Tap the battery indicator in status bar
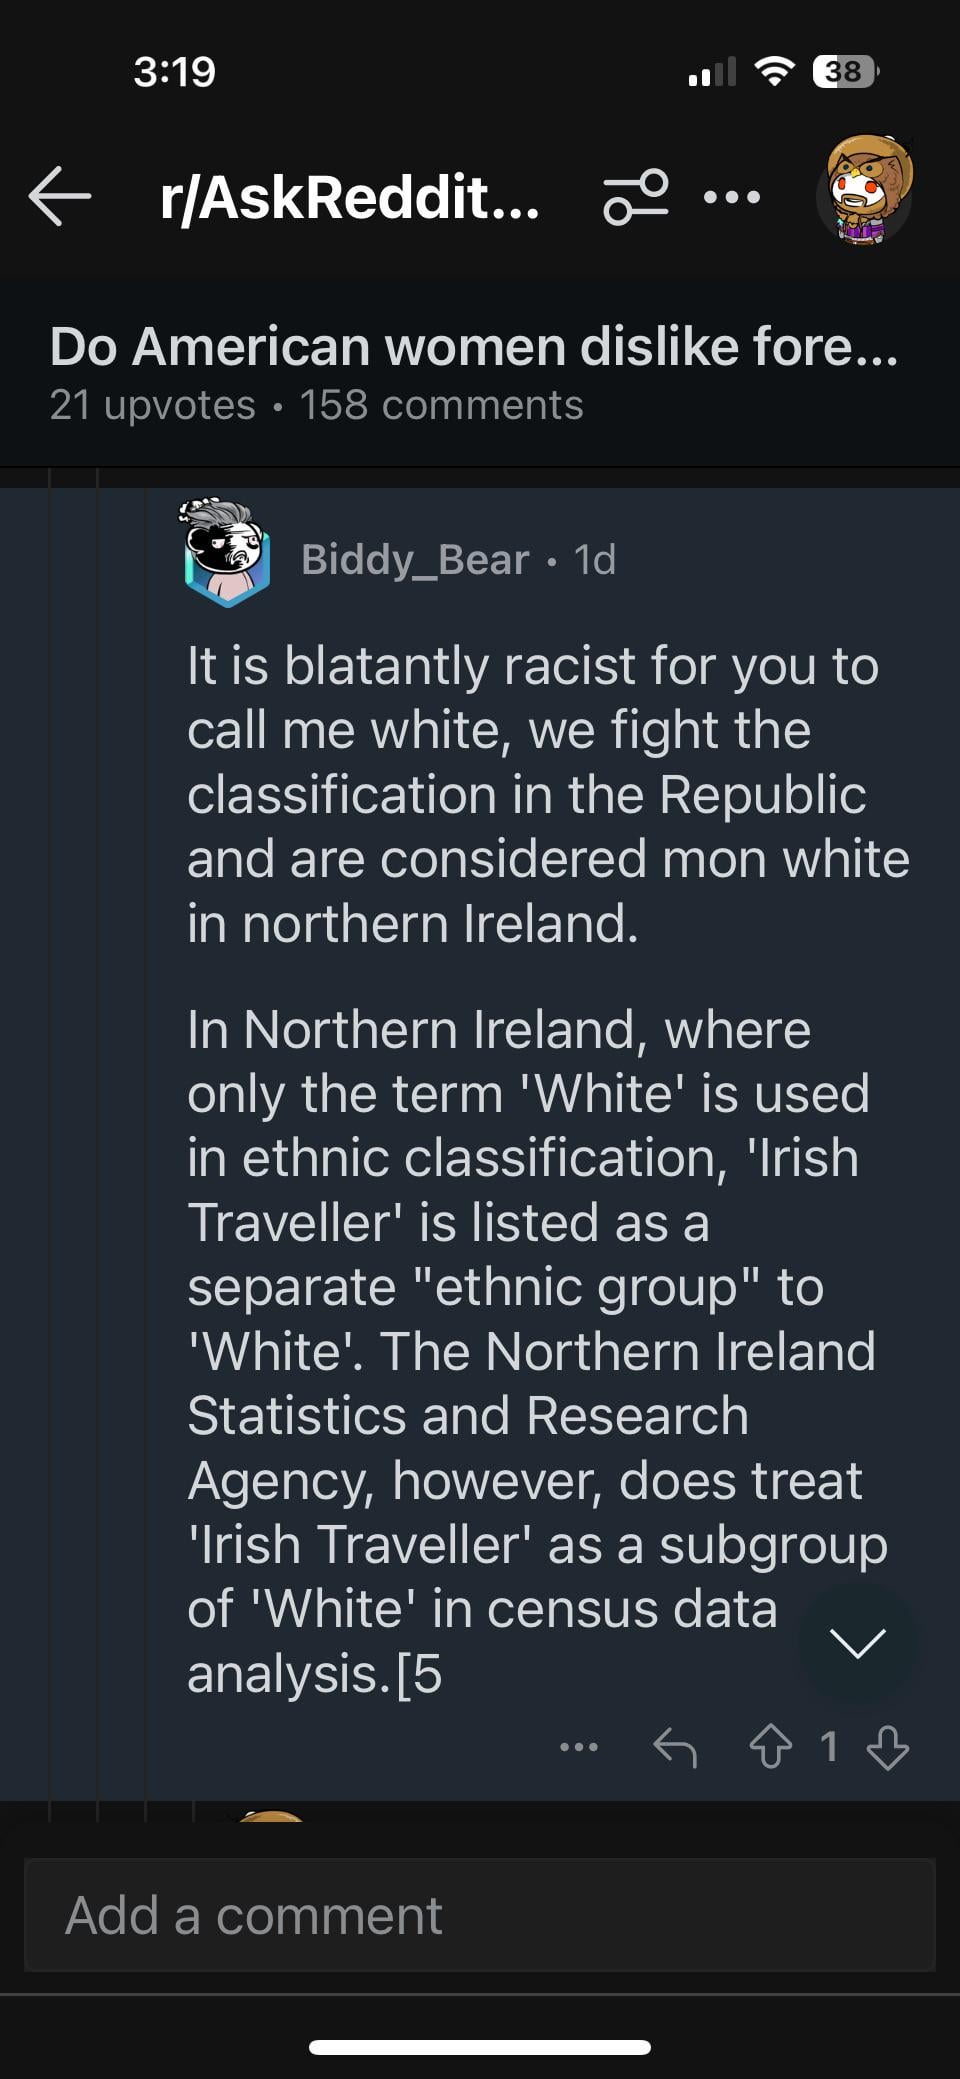 pyautogui.click(x=845, y=72)
